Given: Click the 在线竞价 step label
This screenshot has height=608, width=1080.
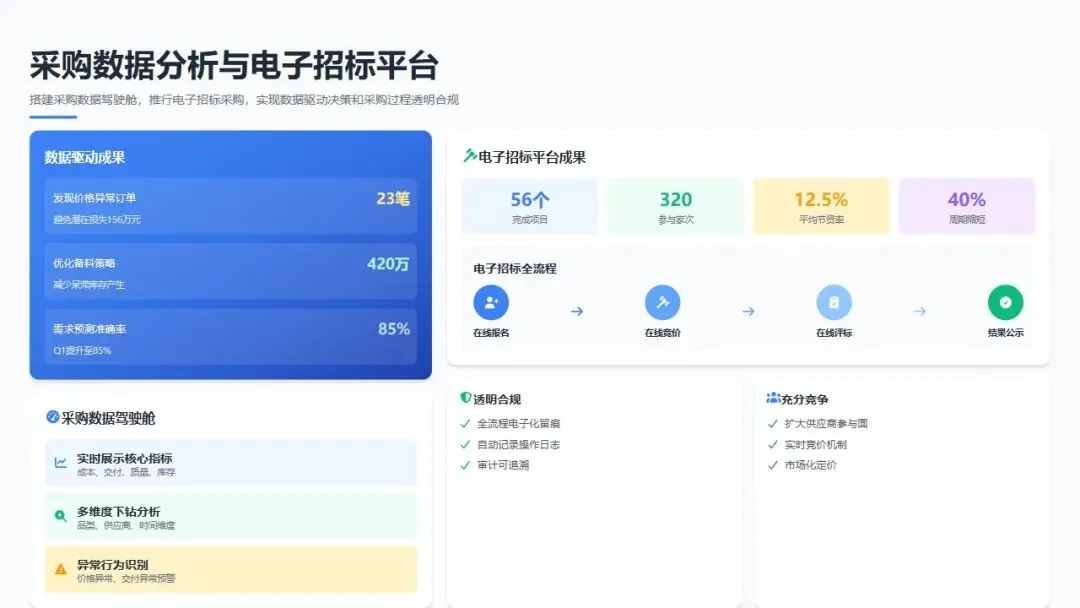Looking at the screenshot, I should pyautogui.click(x=663, y=333).
